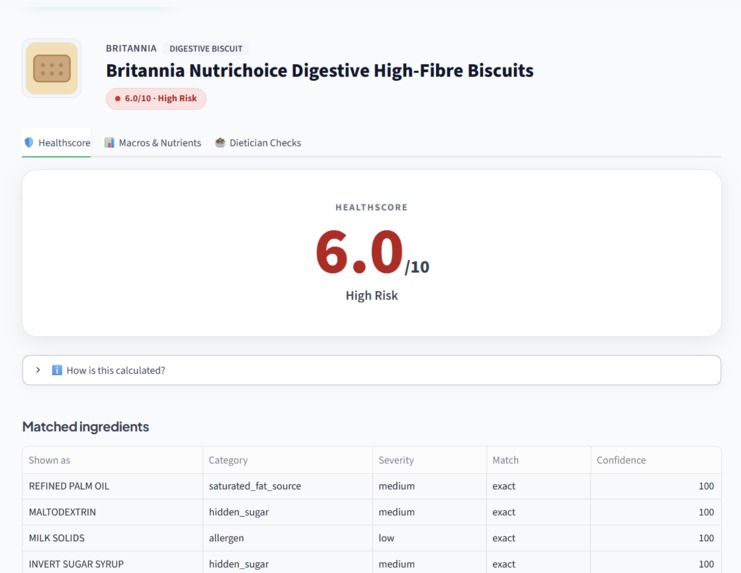Open the Macros & Nutrients tab

pyautogui.click(x=153, y=142)
